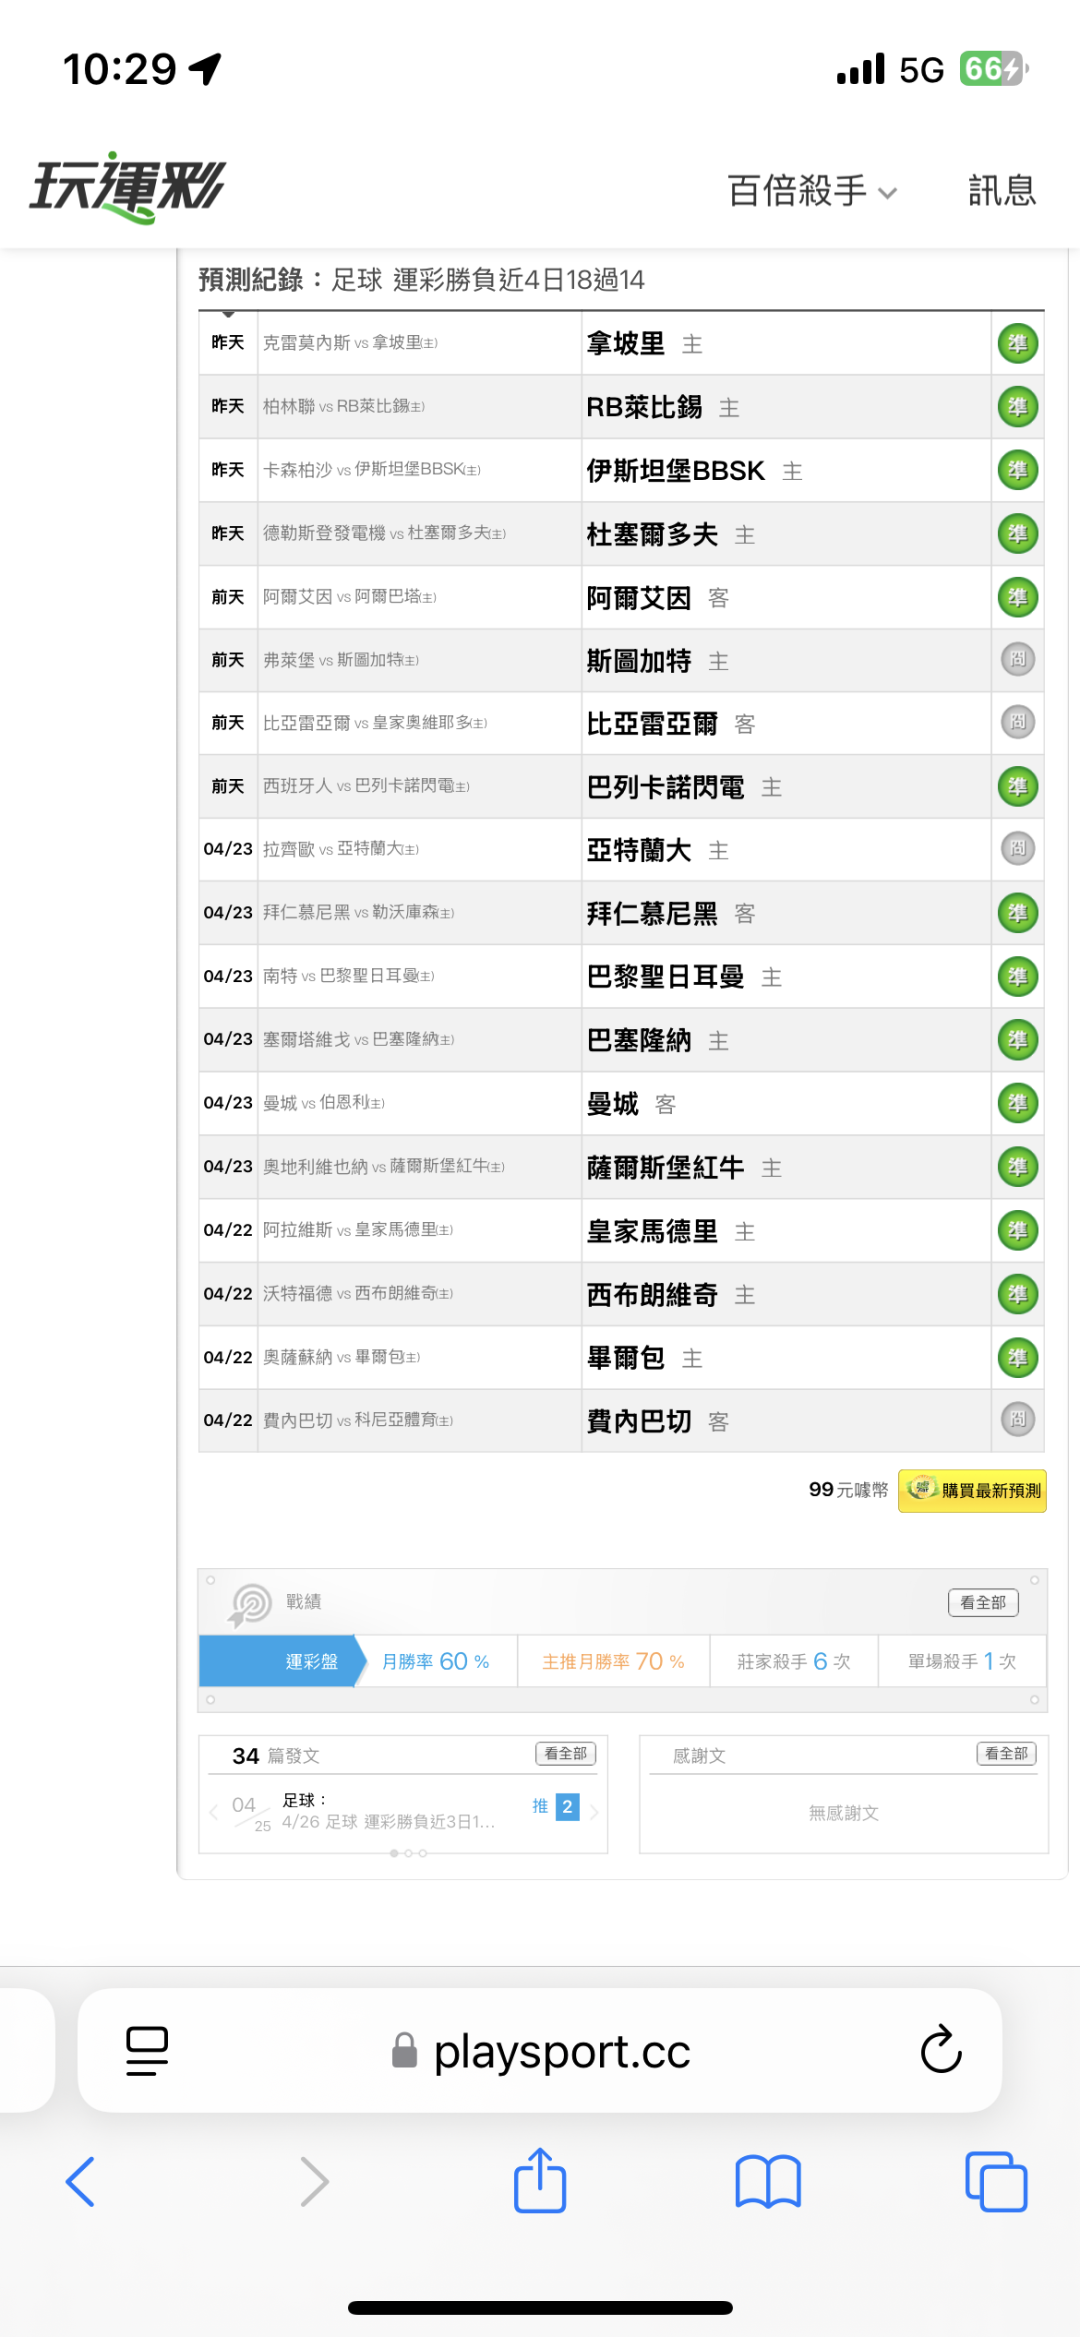This screenshot has height=2337, width=1080.
Task: Open Safari bookmarks book icon
Action: point(767,2181)
